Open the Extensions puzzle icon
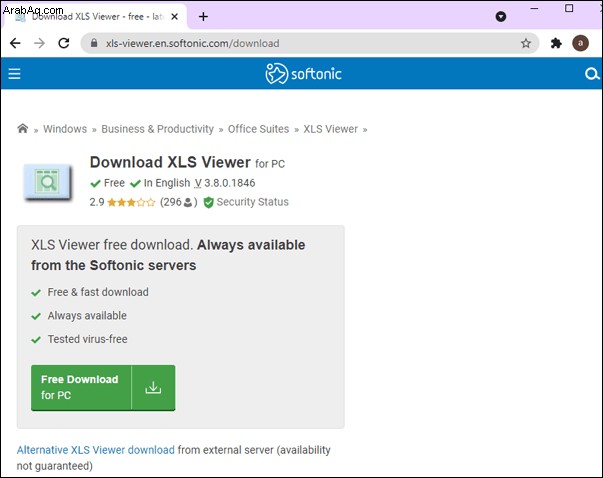 point(556,43)
